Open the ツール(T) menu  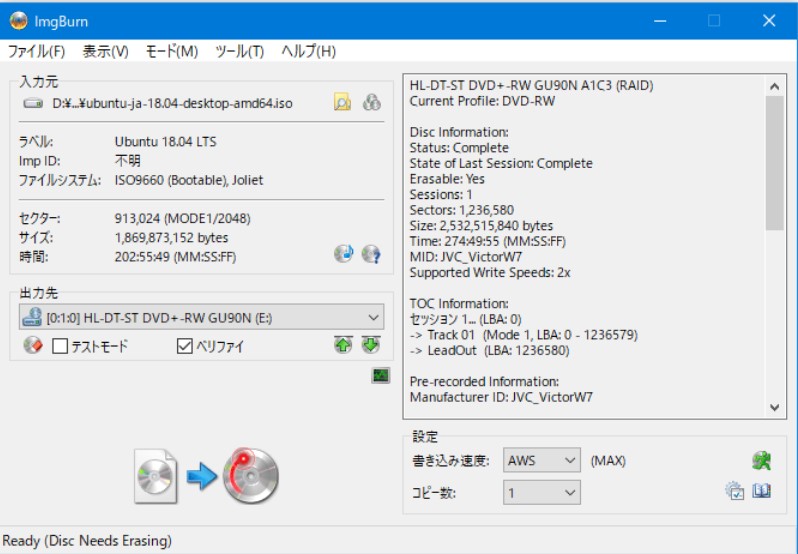tap(239, 51)
